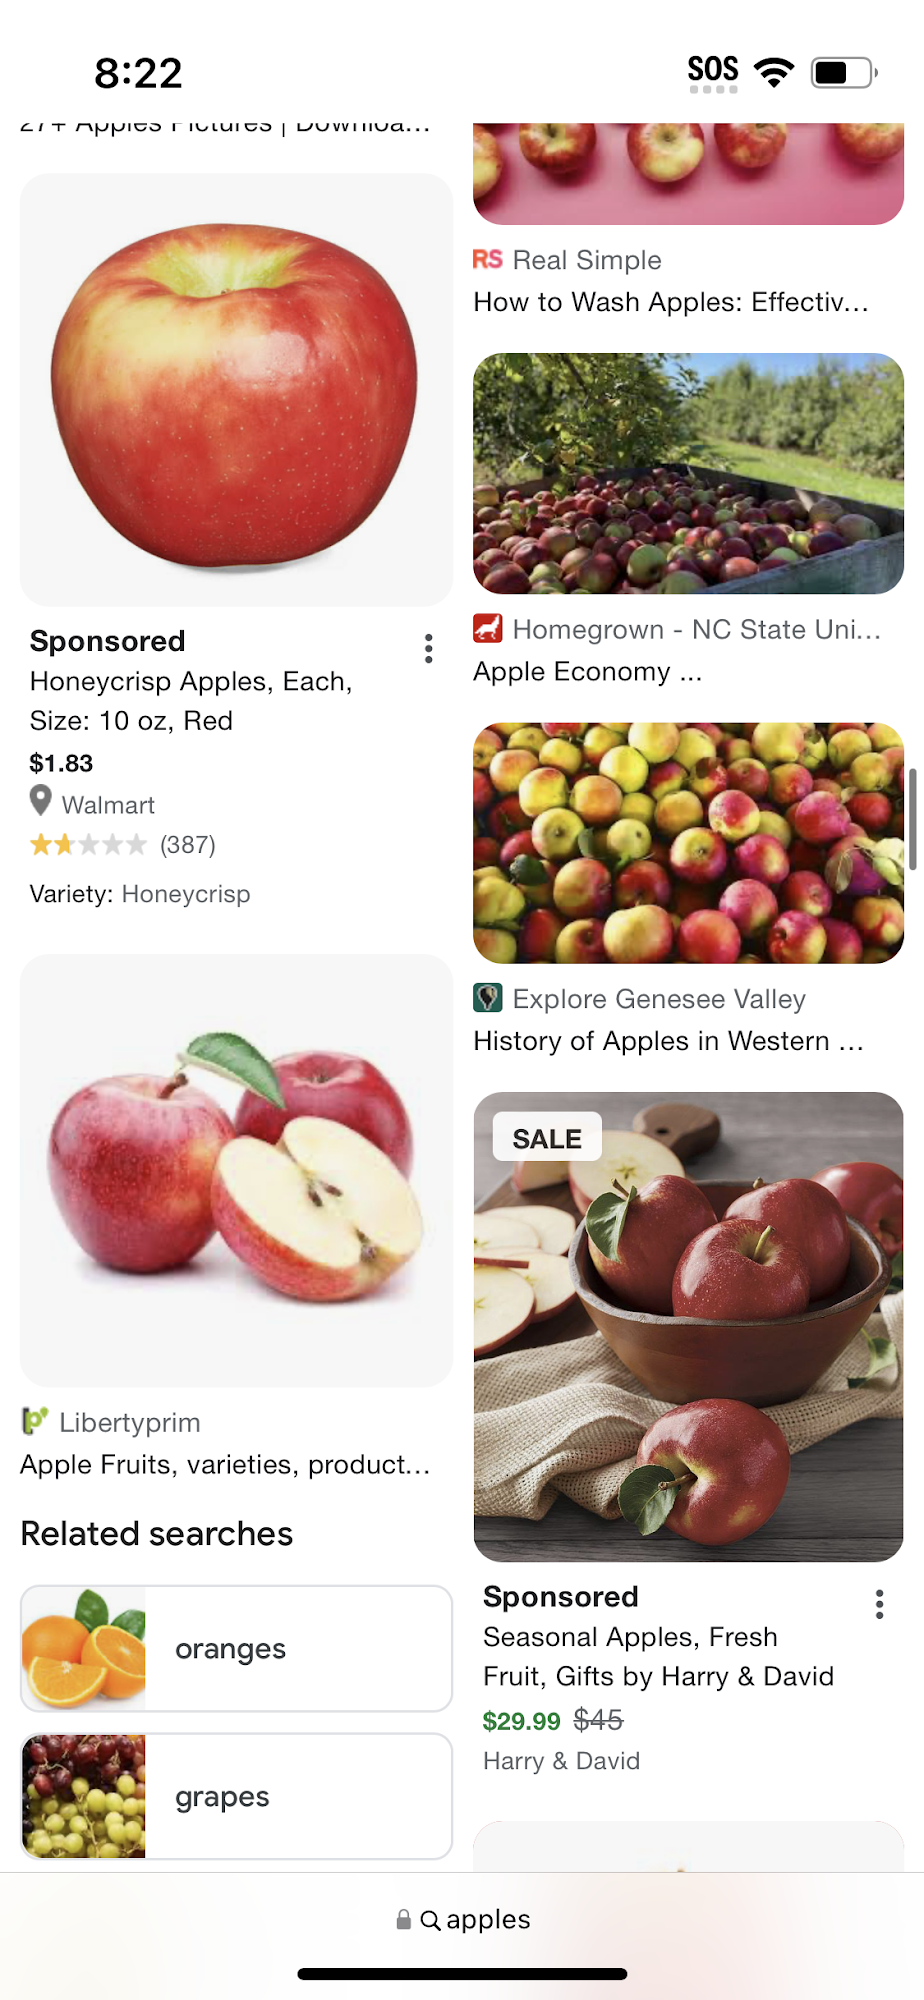Select the grapes related search
The width and height of the screenshot is (924, 2000).
tap(236, 1796)
